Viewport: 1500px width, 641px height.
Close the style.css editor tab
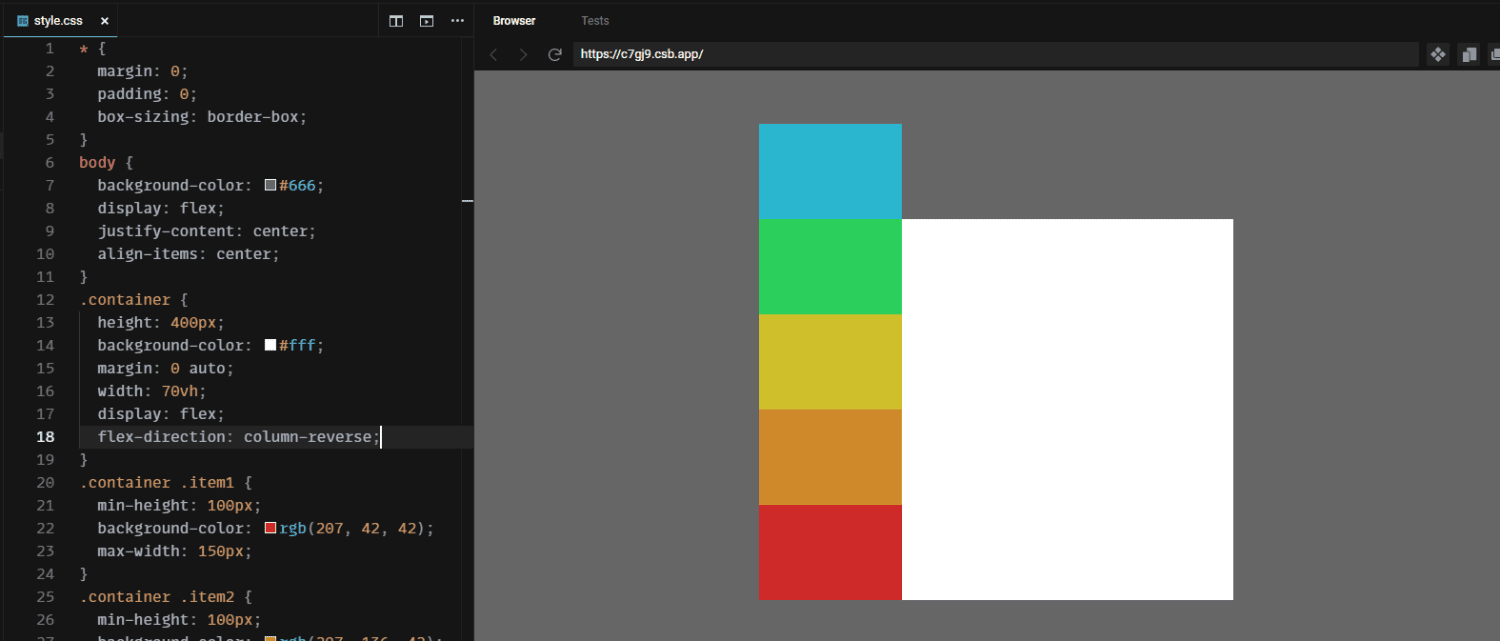pos(105,20)
